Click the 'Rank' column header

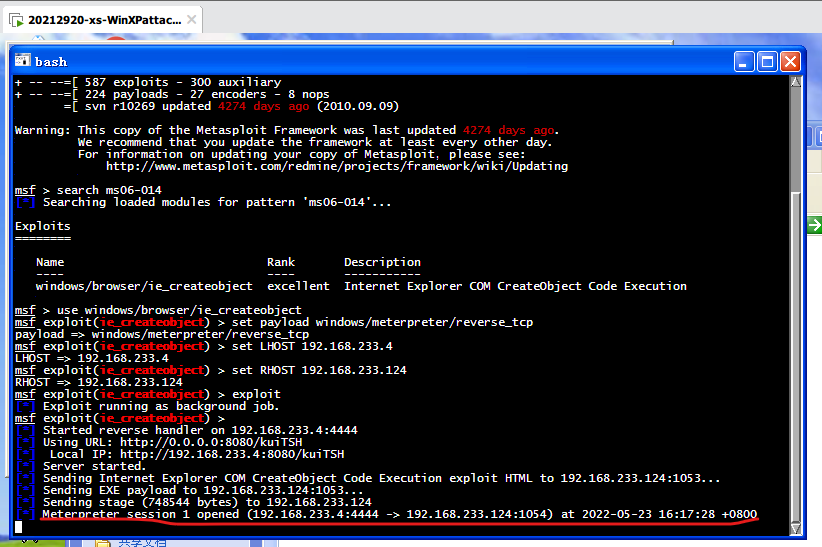(x=281, y=262)
